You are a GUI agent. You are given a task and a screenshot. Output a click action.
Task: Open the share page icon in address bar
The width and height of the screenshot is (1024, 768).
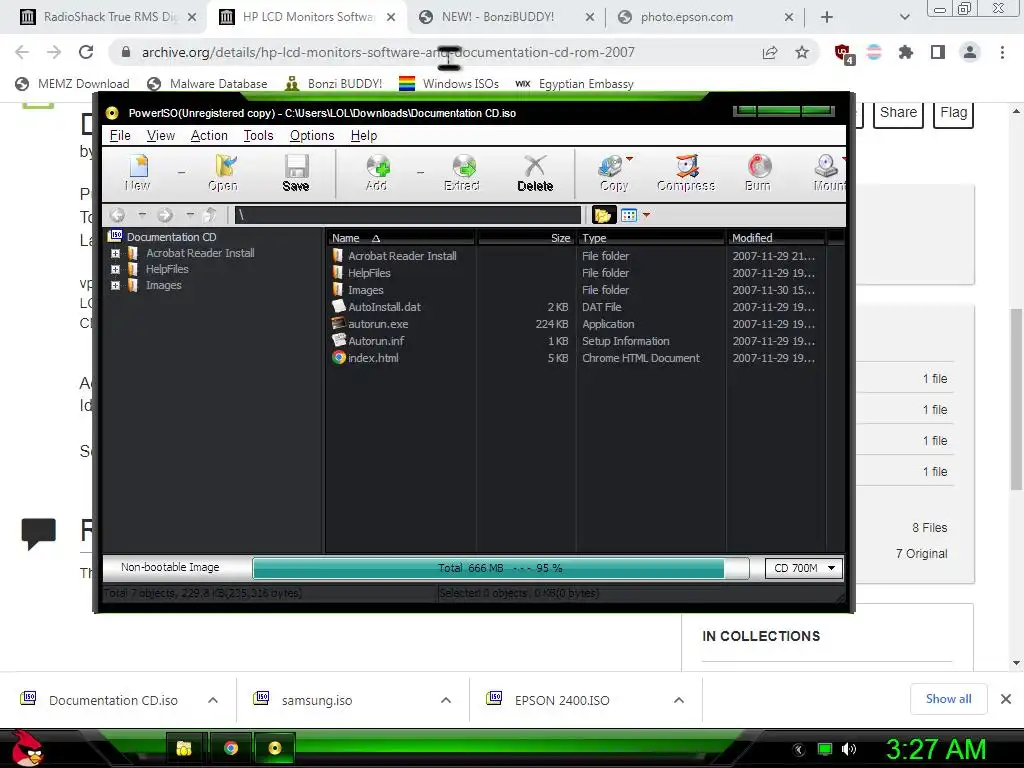point(770,52)
